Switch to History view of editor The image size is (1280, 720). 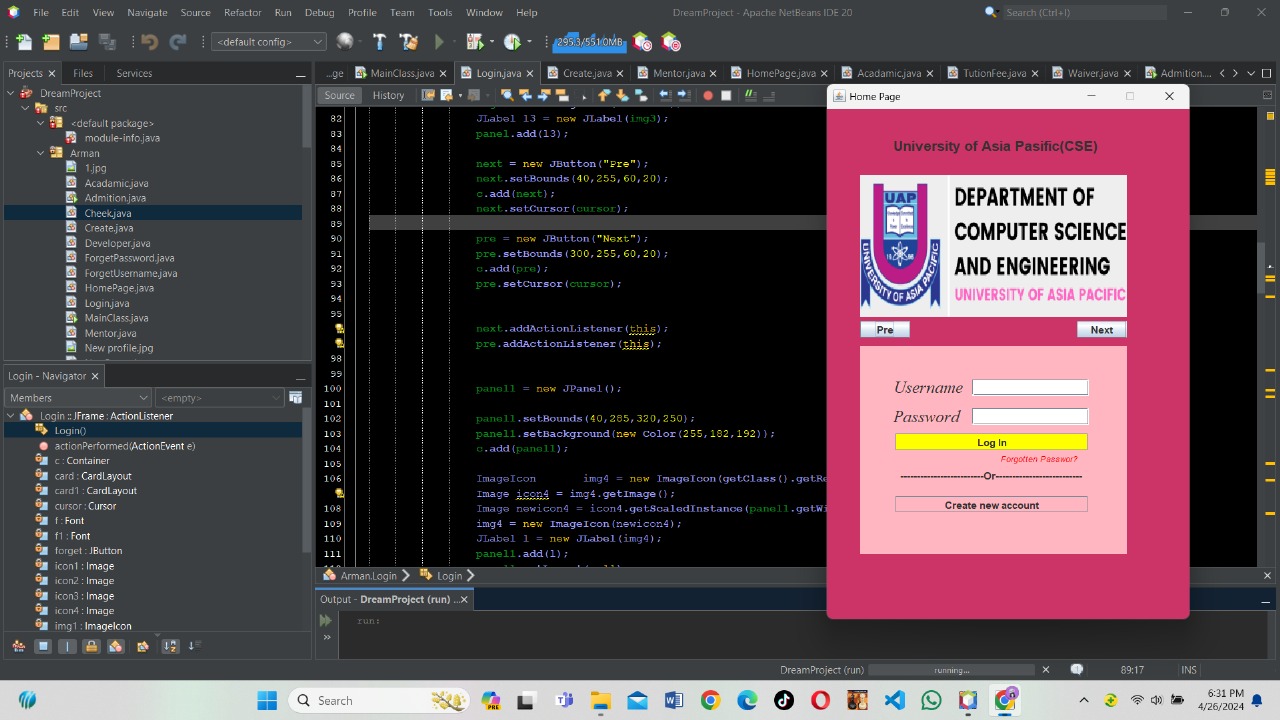coord(388,95)
